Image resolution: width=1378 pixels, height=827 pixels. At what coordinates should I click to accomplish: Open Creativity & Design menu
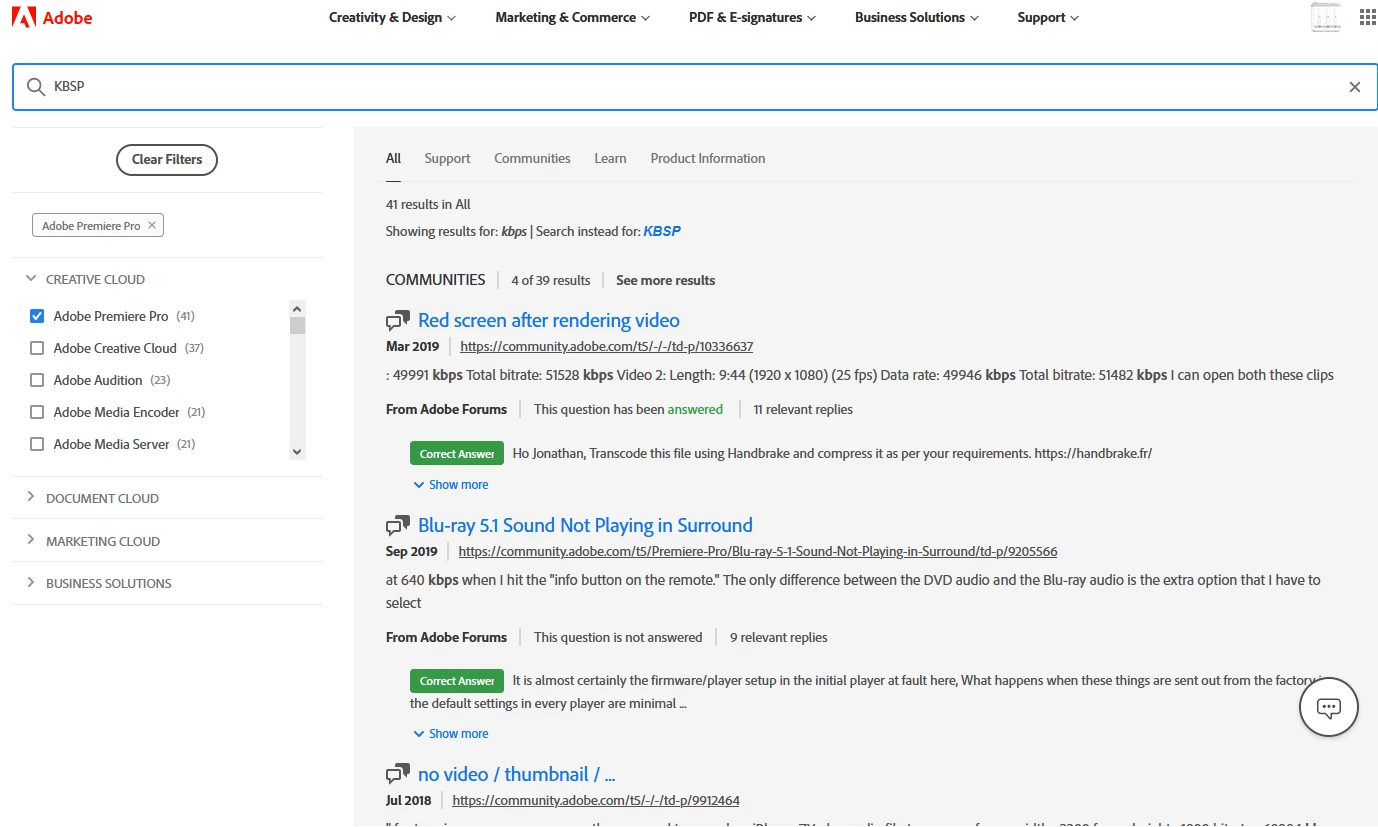(392, 17)
